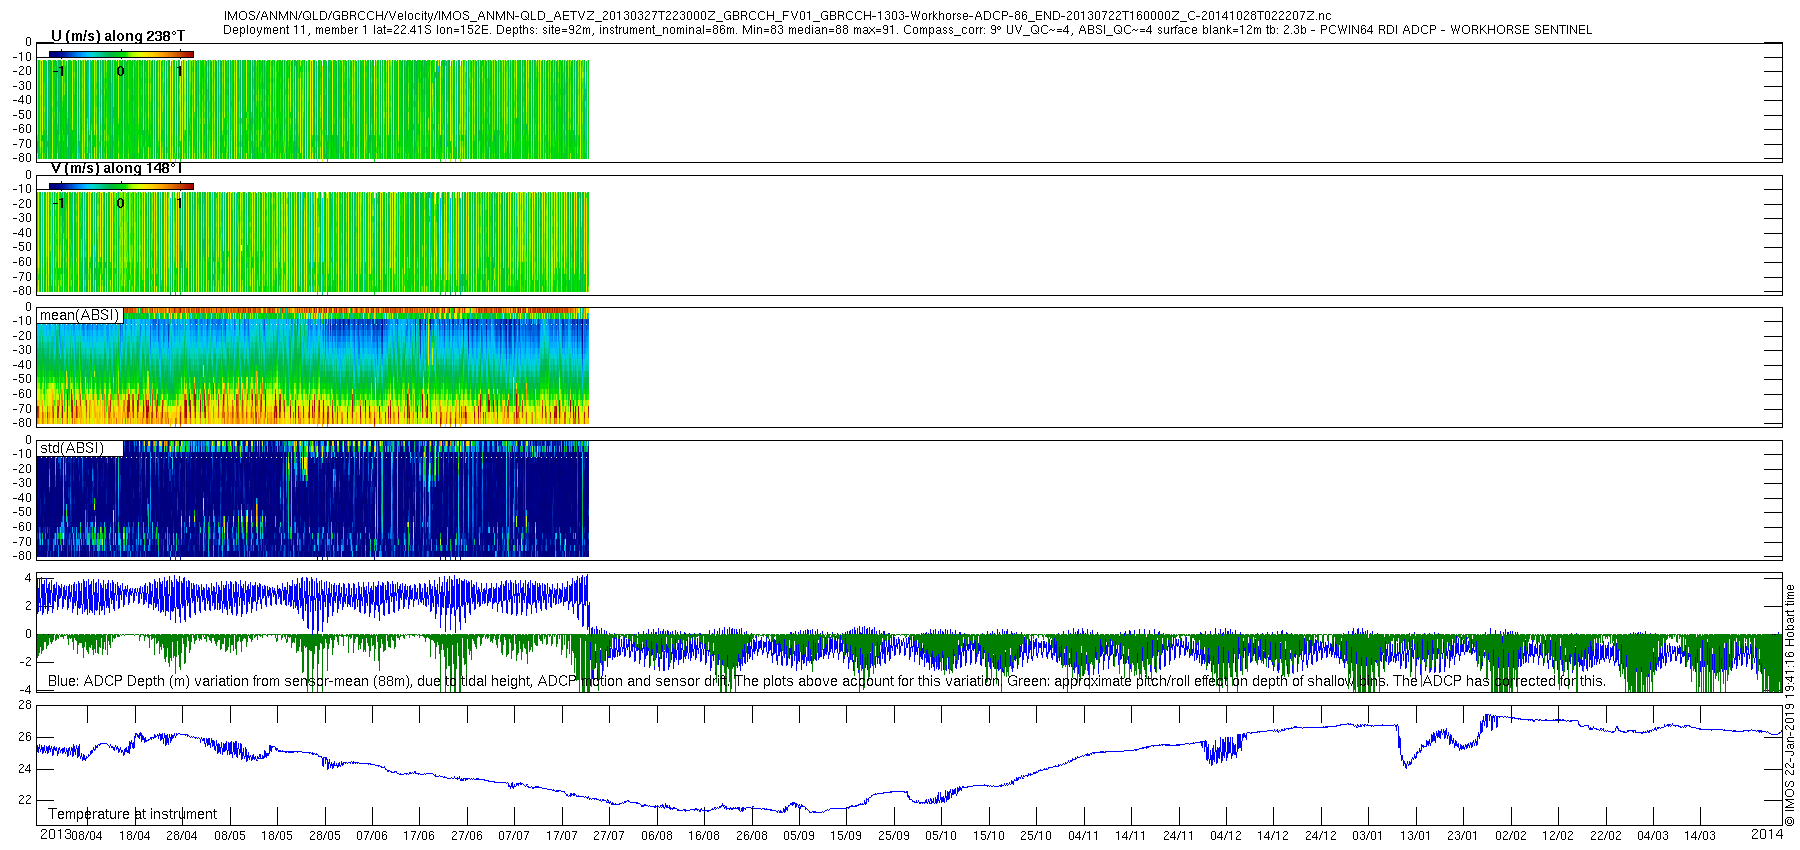Click the 08/04 date tick label
1800x850 pixels.
(x=86, y=836)
